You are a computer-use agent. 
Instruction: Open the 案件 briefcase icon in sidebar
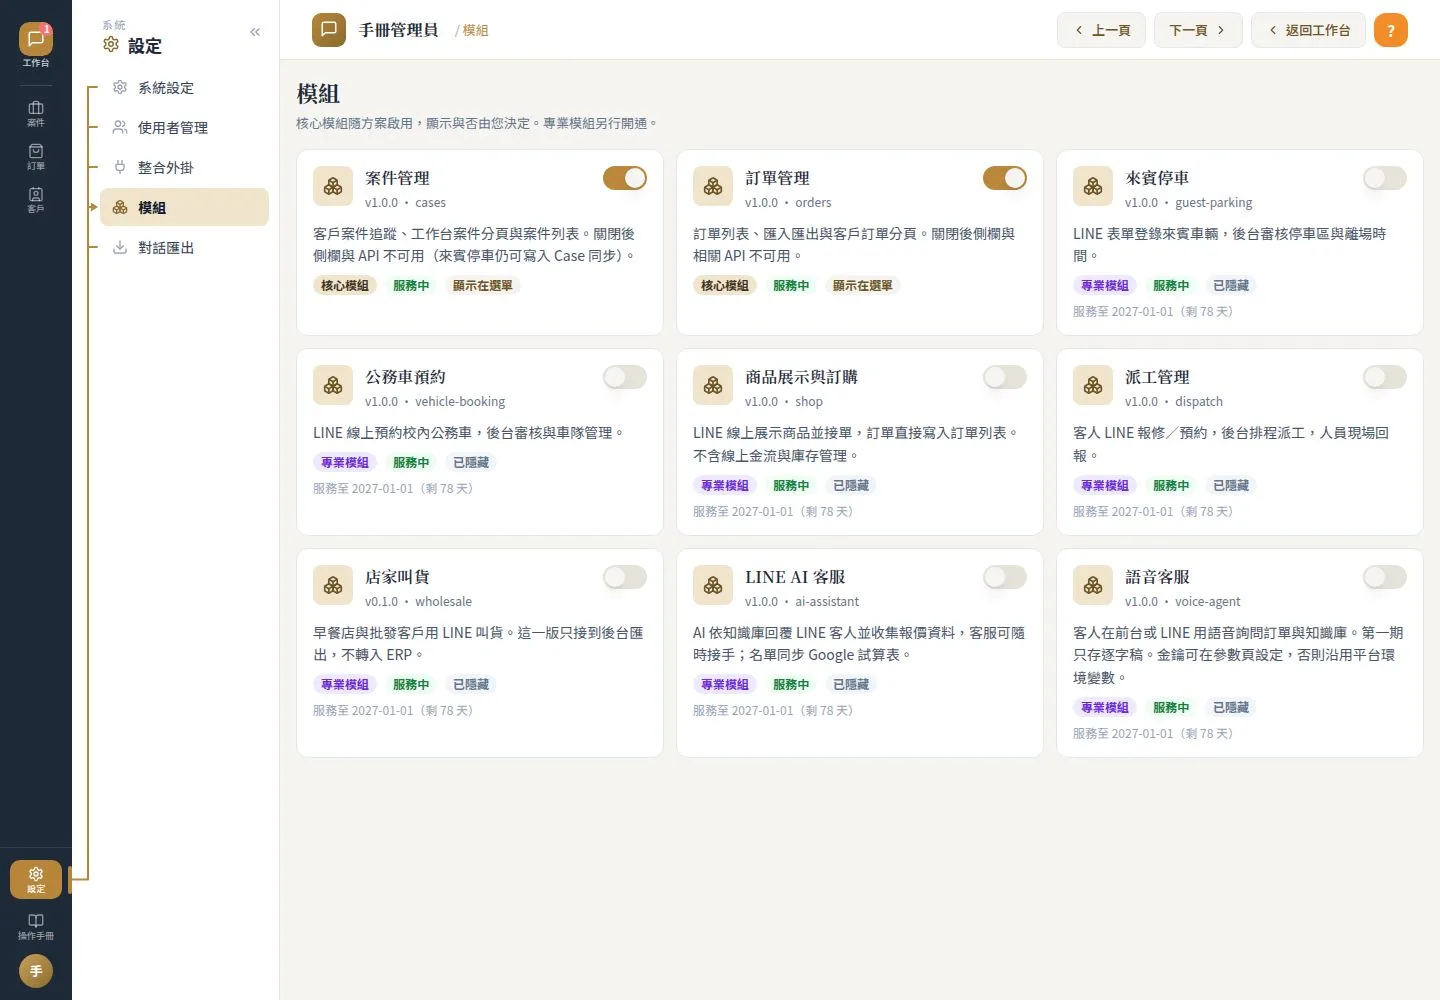coord(36,113)
